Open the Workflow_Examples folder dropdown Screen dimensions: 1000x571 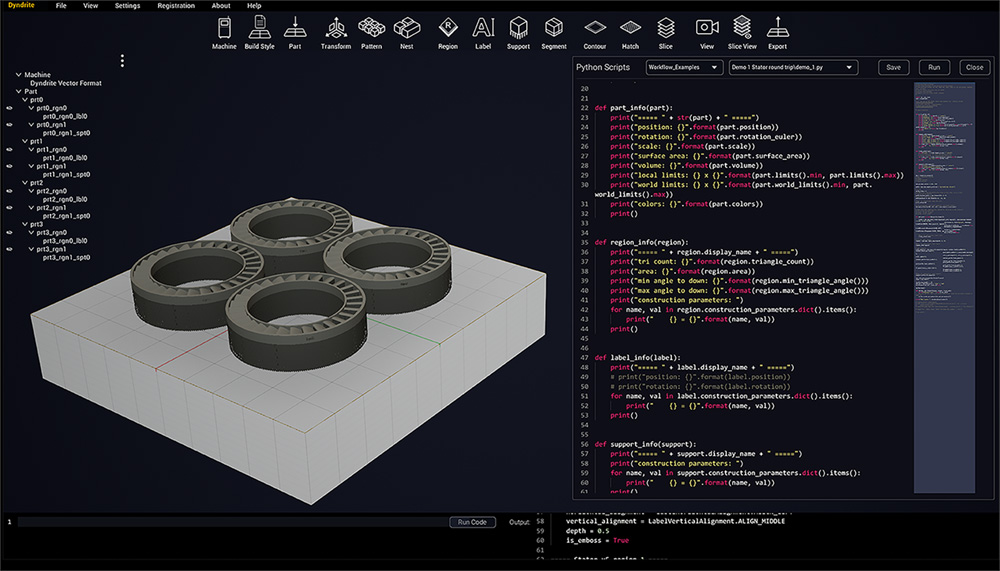tap(684, 67)
